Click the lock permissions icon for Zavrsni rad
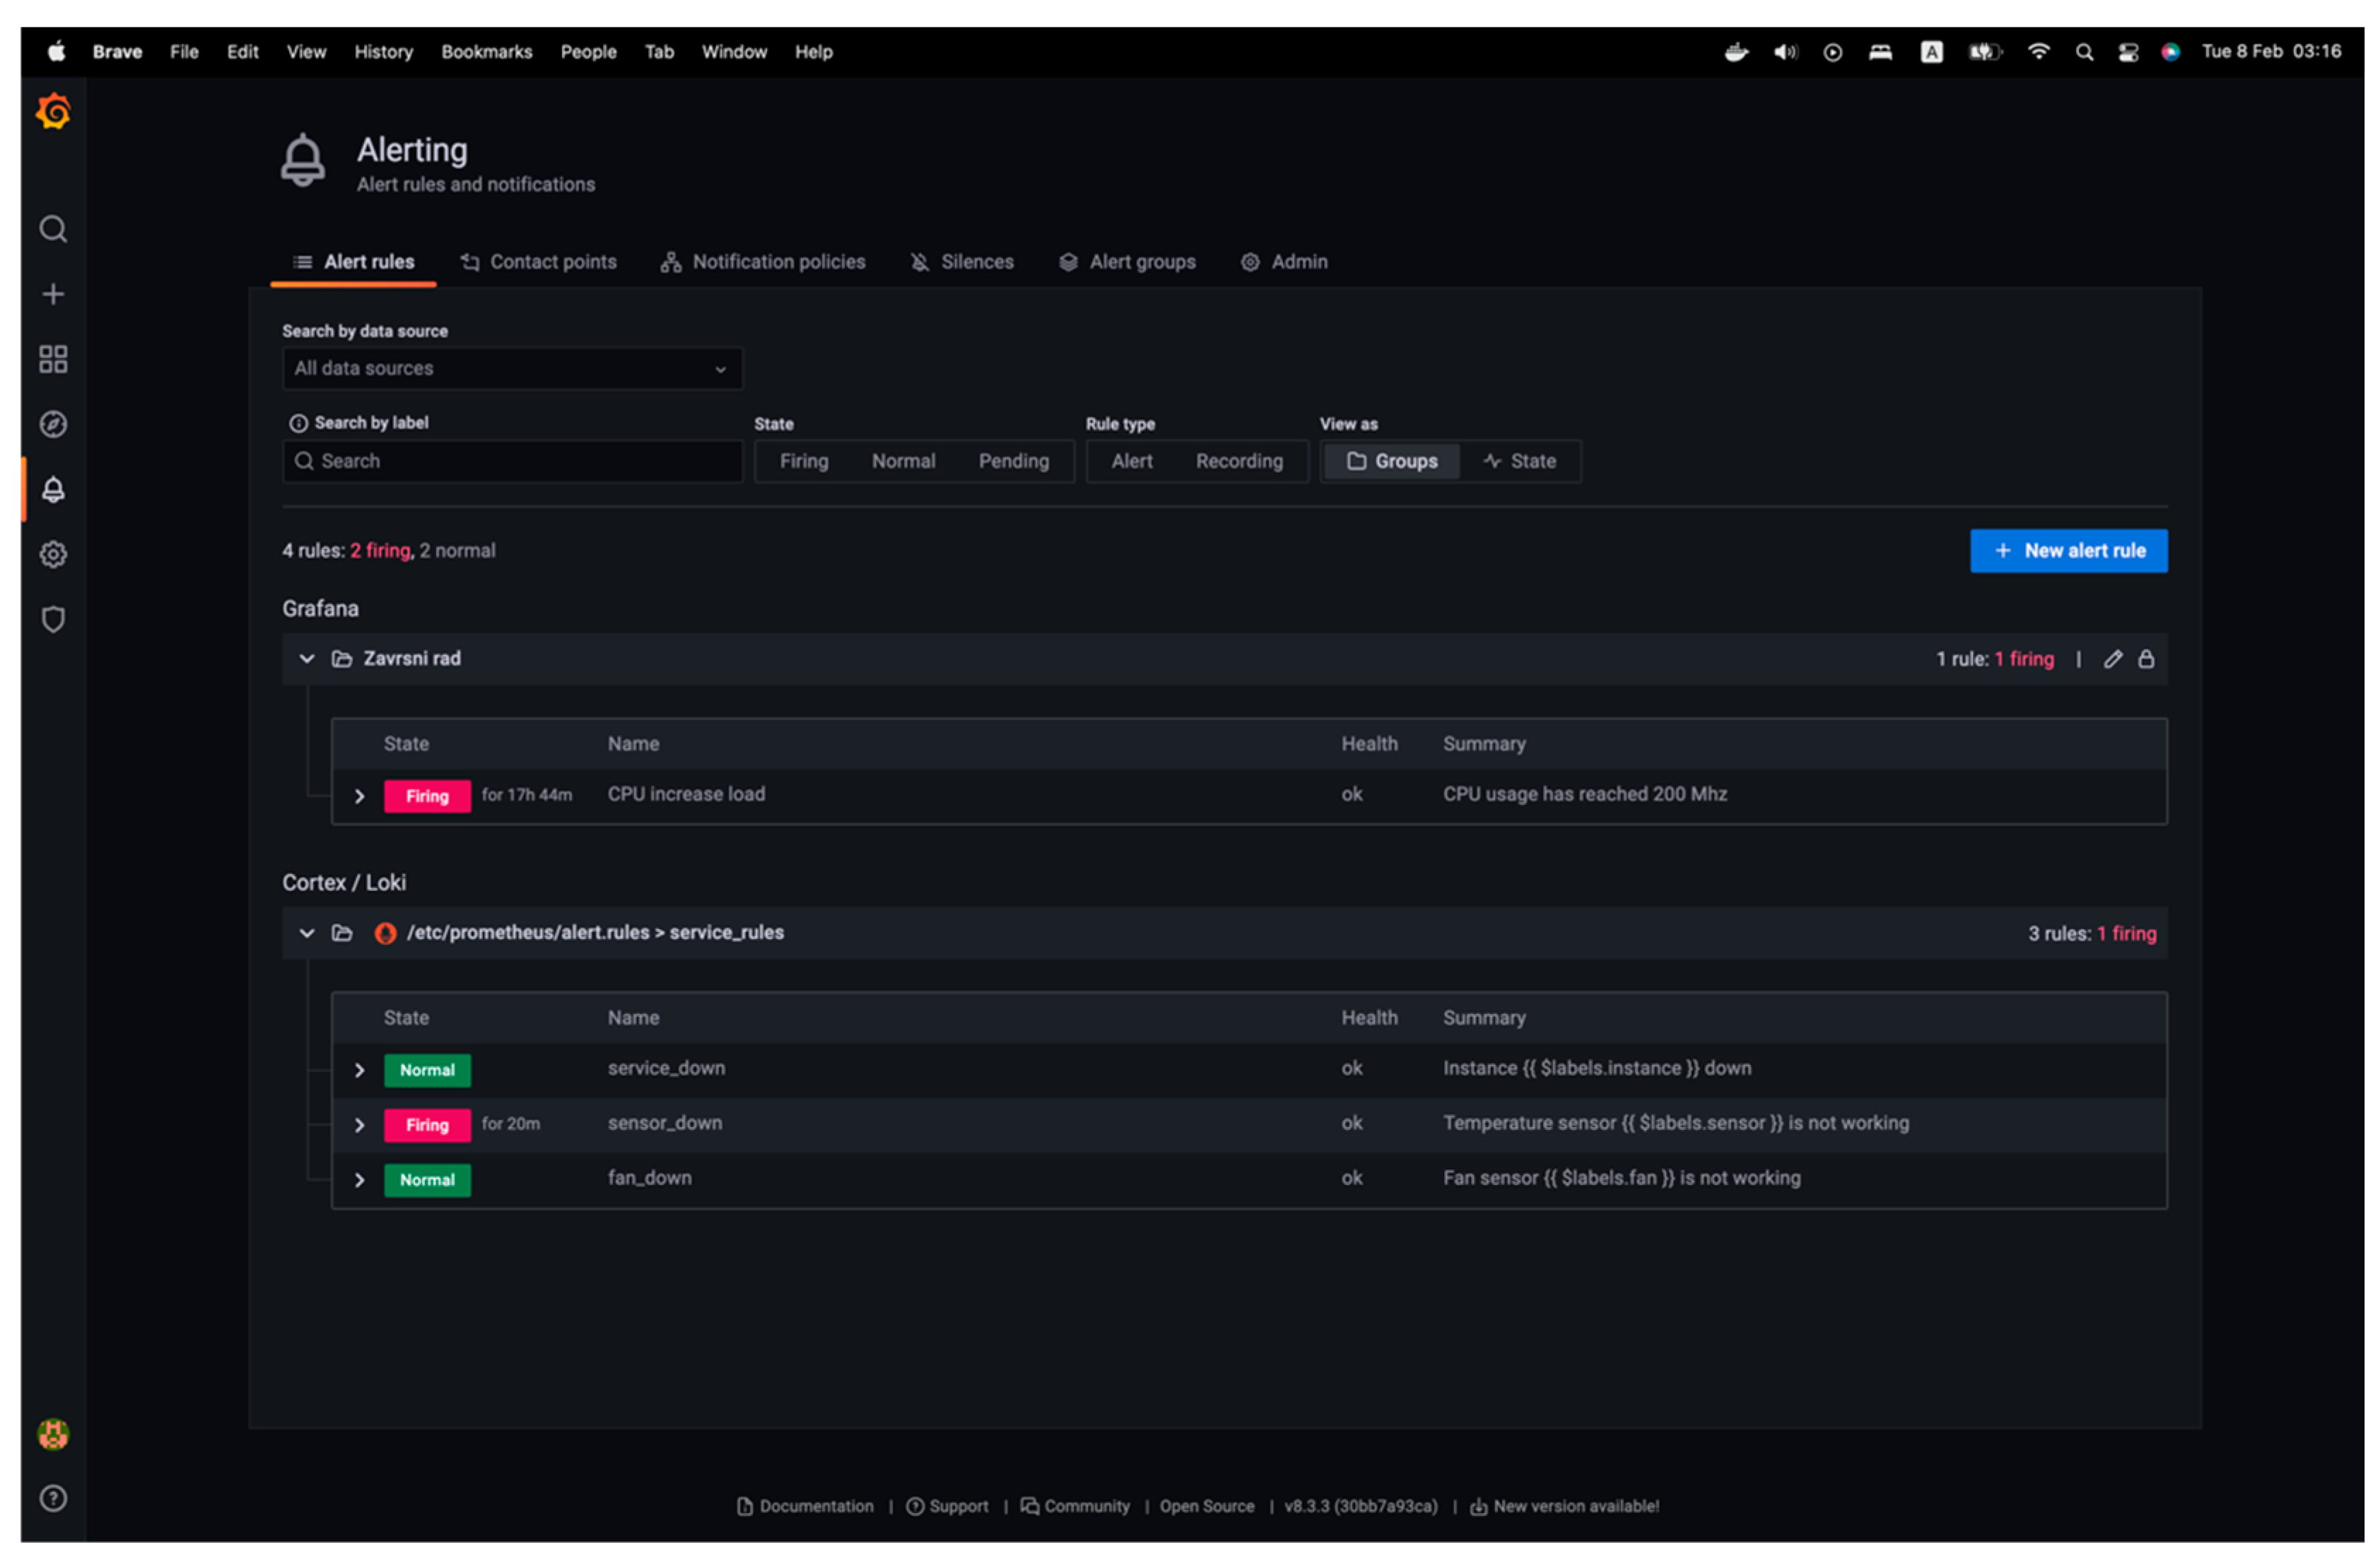The width and height of the screenshot is (2375, 1568). coord(2145,659)
